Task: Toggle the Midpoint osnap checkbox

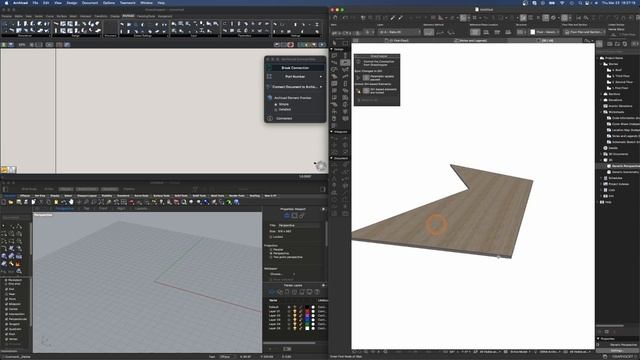Action: pyautogui.click(x=6, y=304)
